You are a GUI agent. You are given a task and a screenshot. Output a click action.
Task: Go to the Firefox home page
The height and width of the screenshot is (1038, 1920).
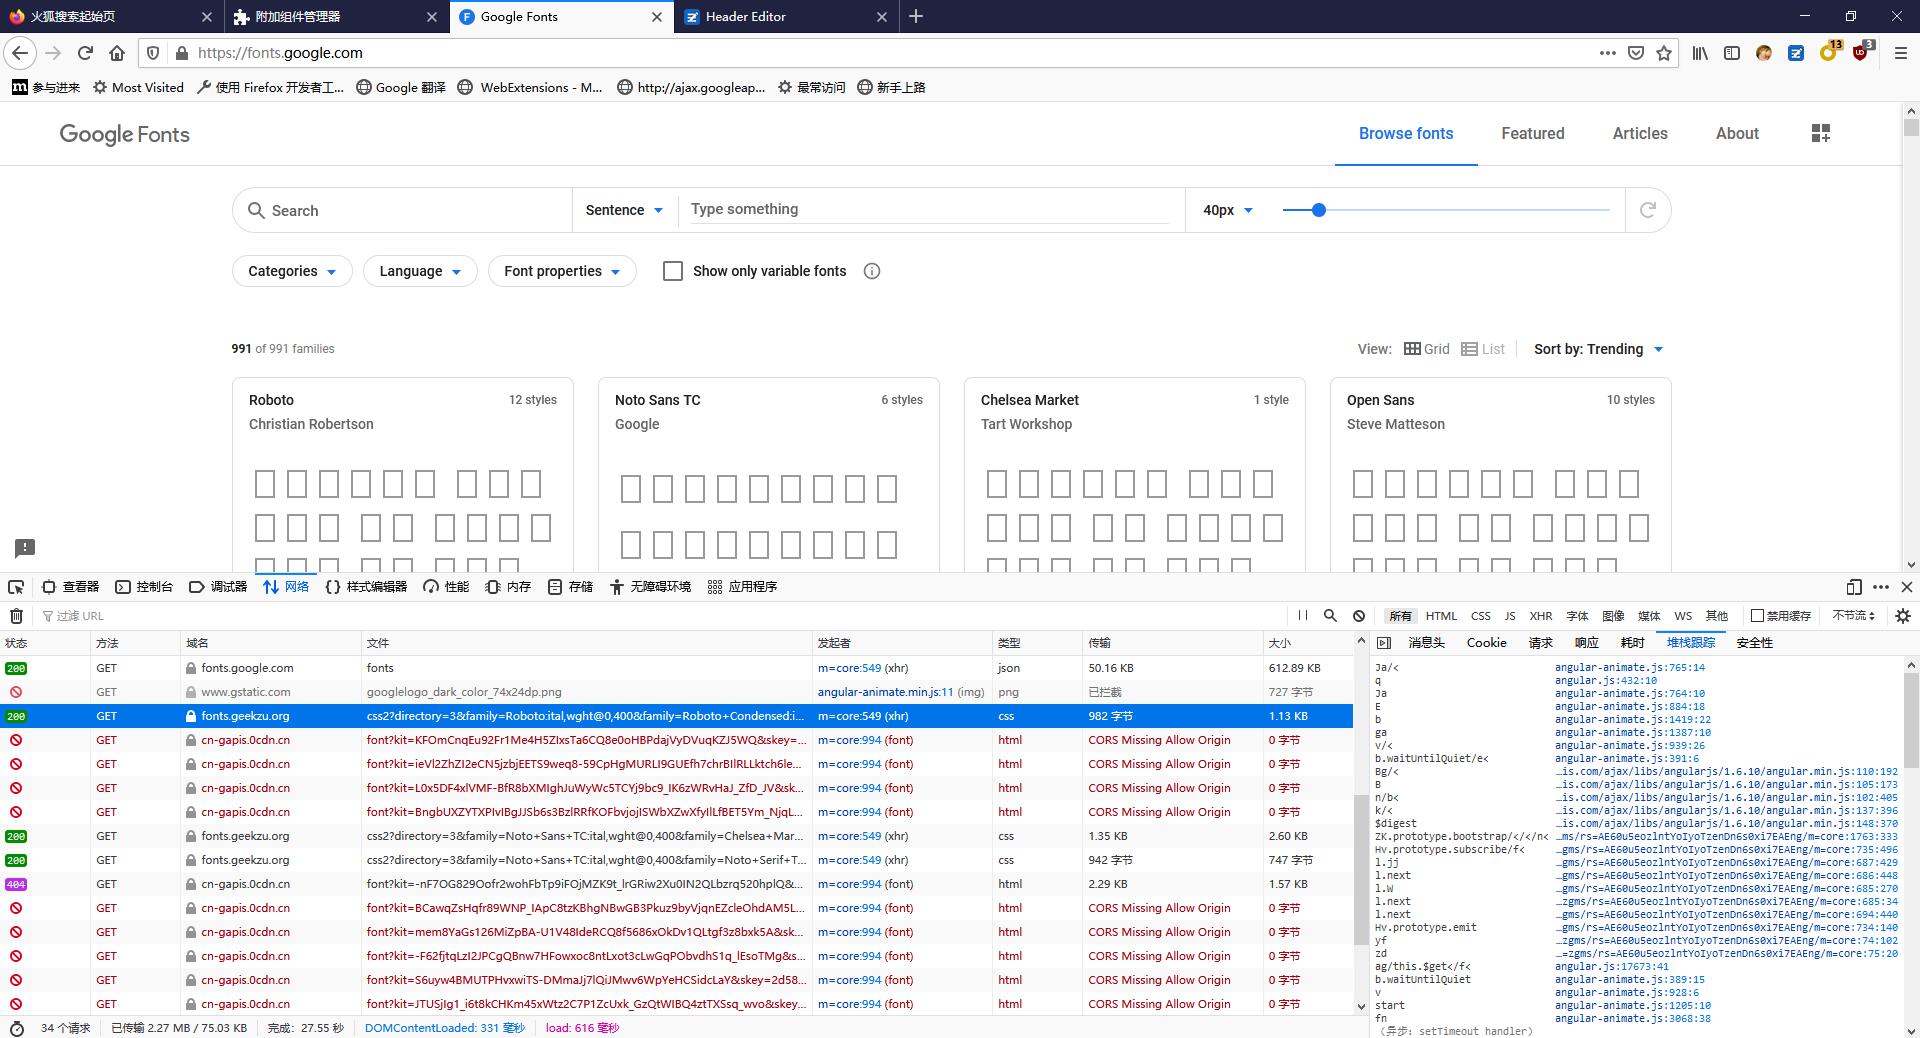point(117,53)
